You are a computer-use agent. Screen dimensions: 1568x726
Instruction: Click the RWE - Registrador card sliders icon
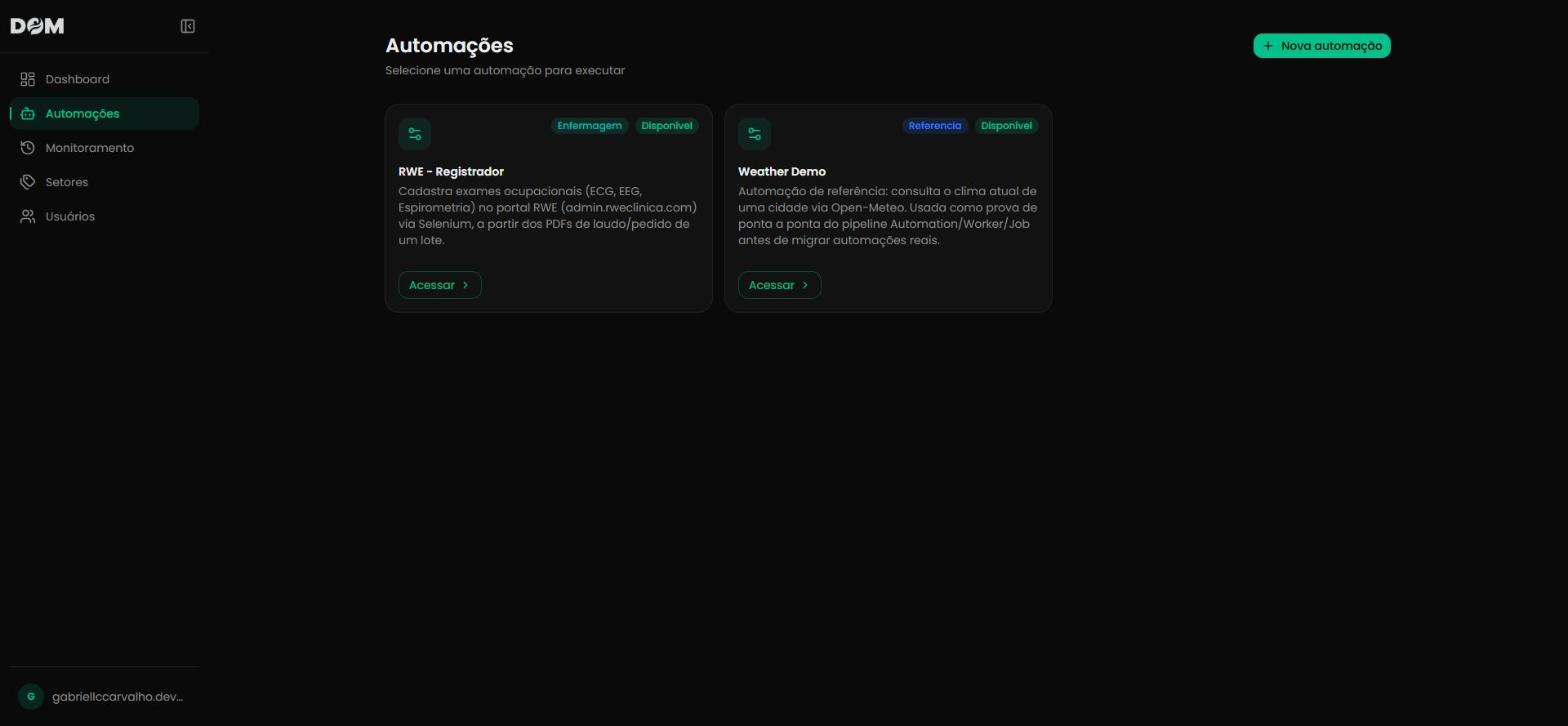(x=415, y=134)
